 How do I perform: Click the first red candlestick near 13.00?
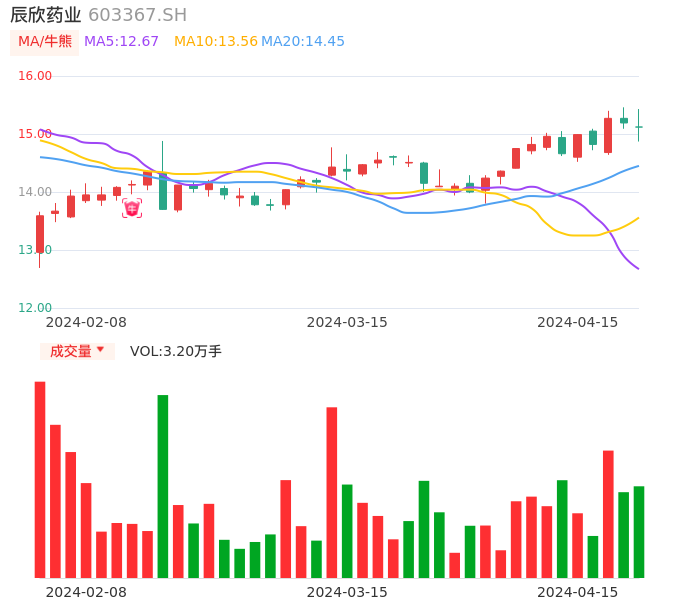point(40,234)
